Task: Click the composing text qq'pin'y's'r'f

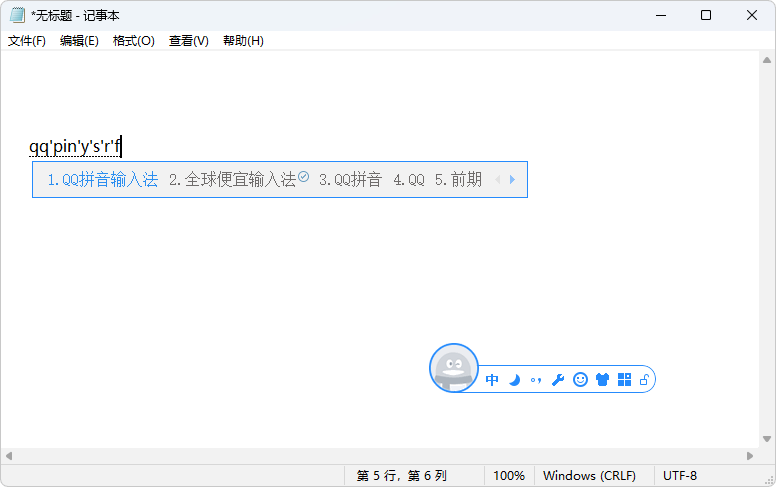Action: 75,146
